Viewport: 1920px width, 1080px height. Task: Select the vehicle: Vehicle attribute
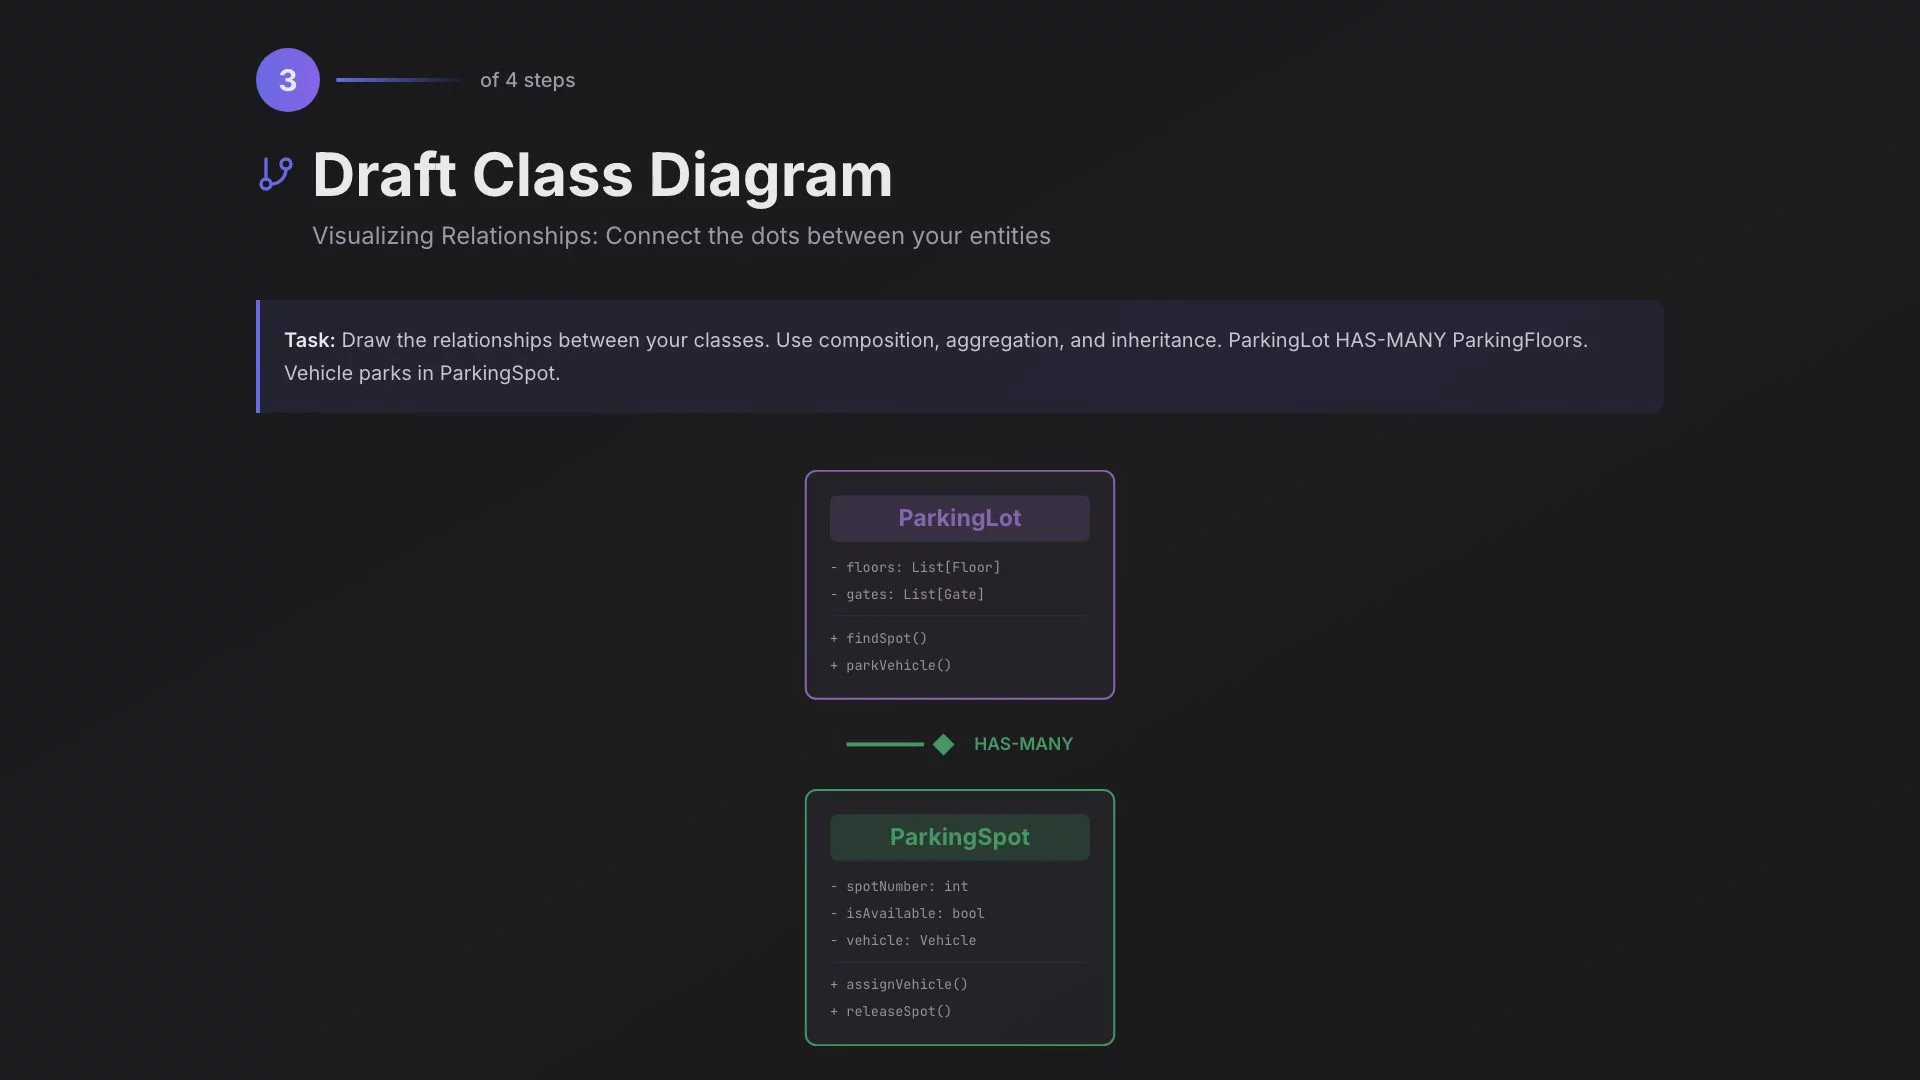coord(910,940)
